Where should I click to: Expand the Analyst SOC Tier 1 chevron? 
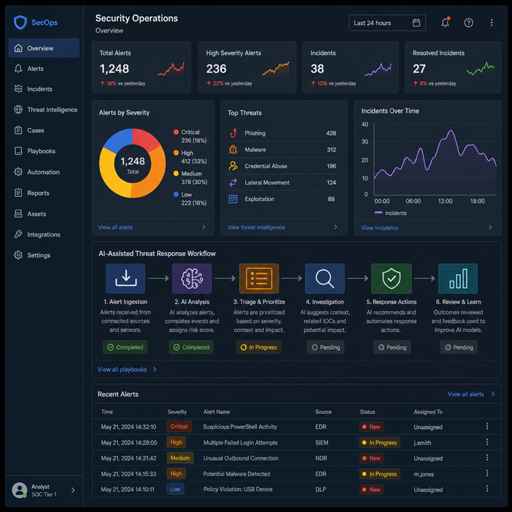click(73, 490)
